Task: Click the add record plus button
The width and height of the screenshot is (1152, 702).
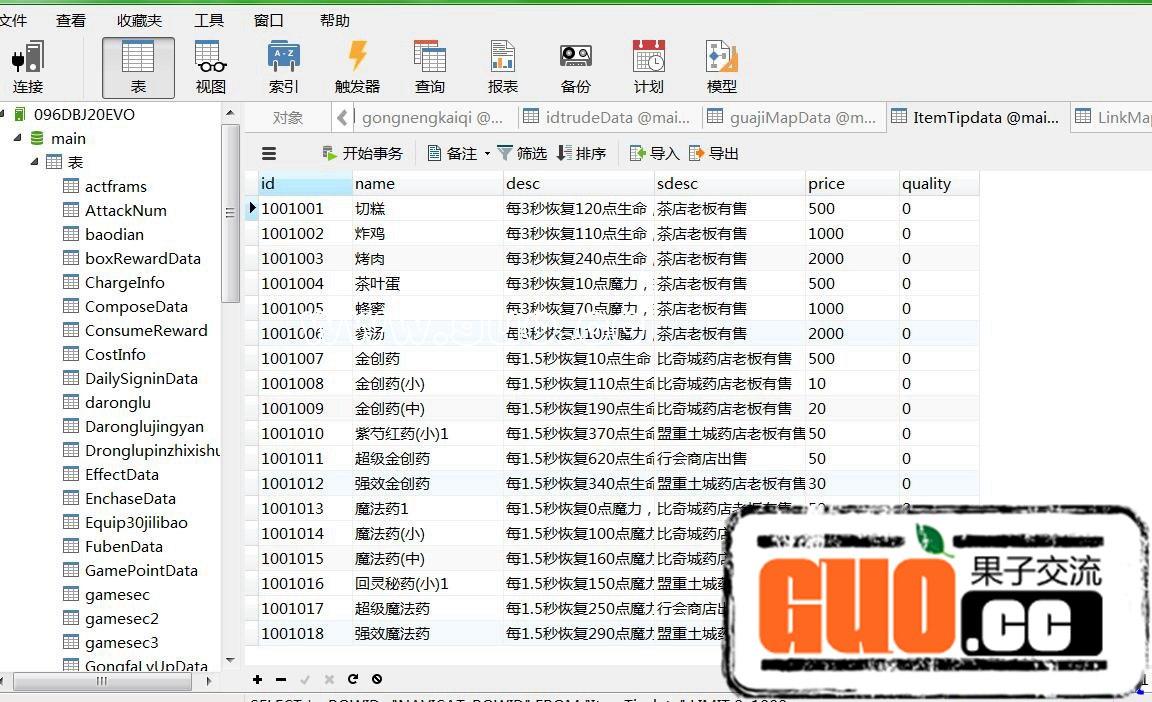Action: (x=257, y=679)
